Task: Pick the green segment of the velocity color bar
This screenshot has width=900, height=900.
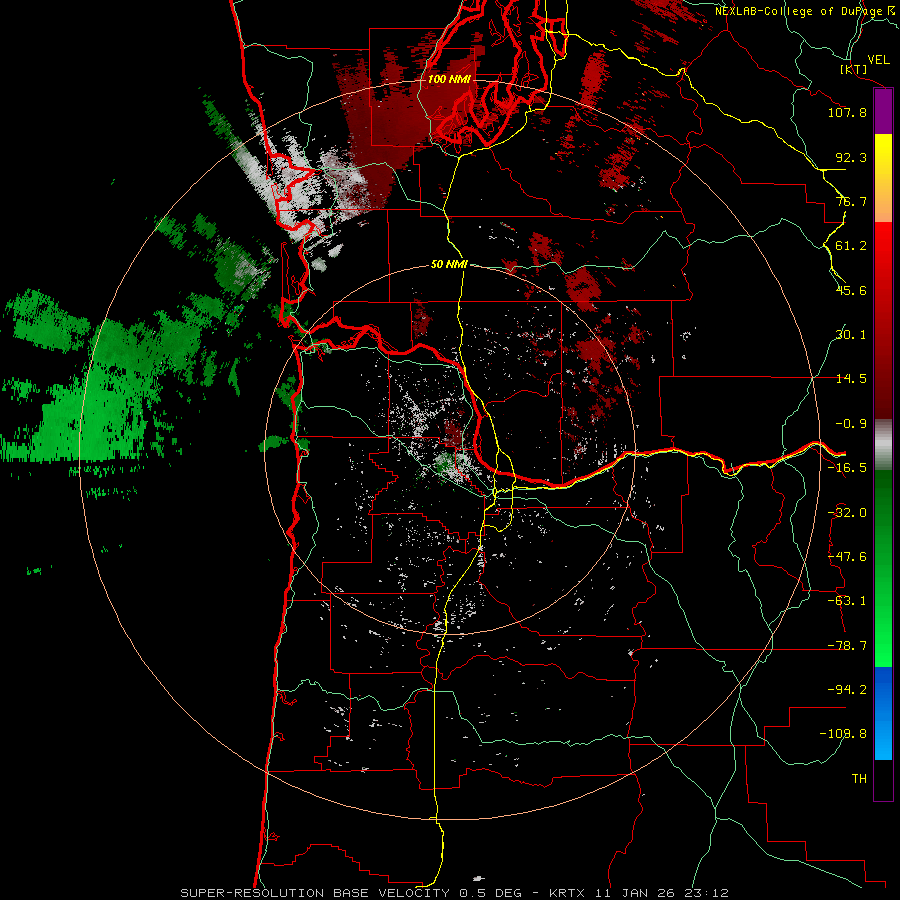Action: click(x=883, y=568)
